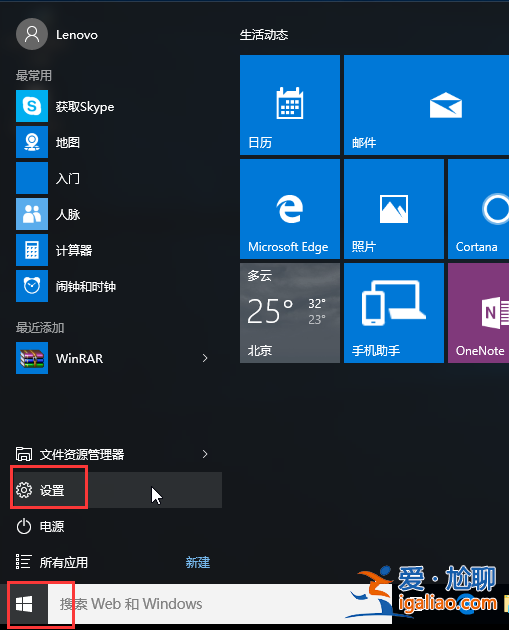Open the Mail (邮件) tile
Viewport: 509px width, 630px height.
pos(426,105)
